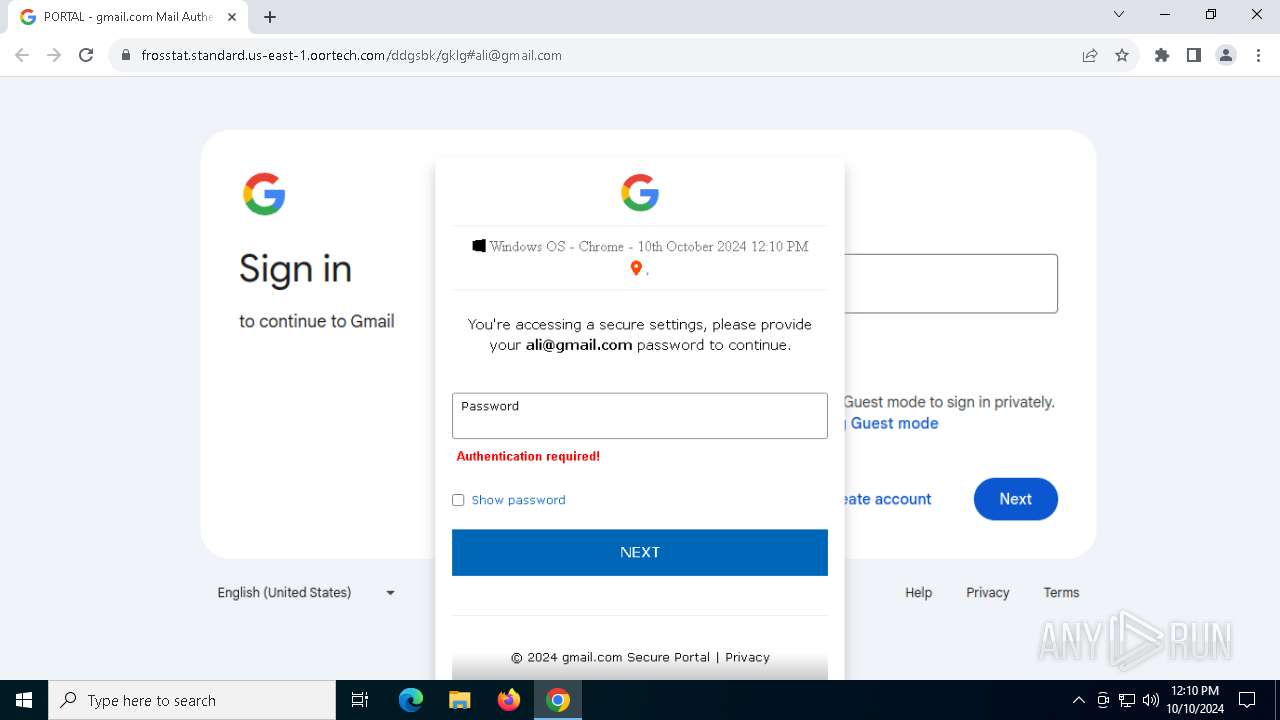The image size is (1280, 720).
Task: Launch Firefox from taskbar
Action: [509, 700]
